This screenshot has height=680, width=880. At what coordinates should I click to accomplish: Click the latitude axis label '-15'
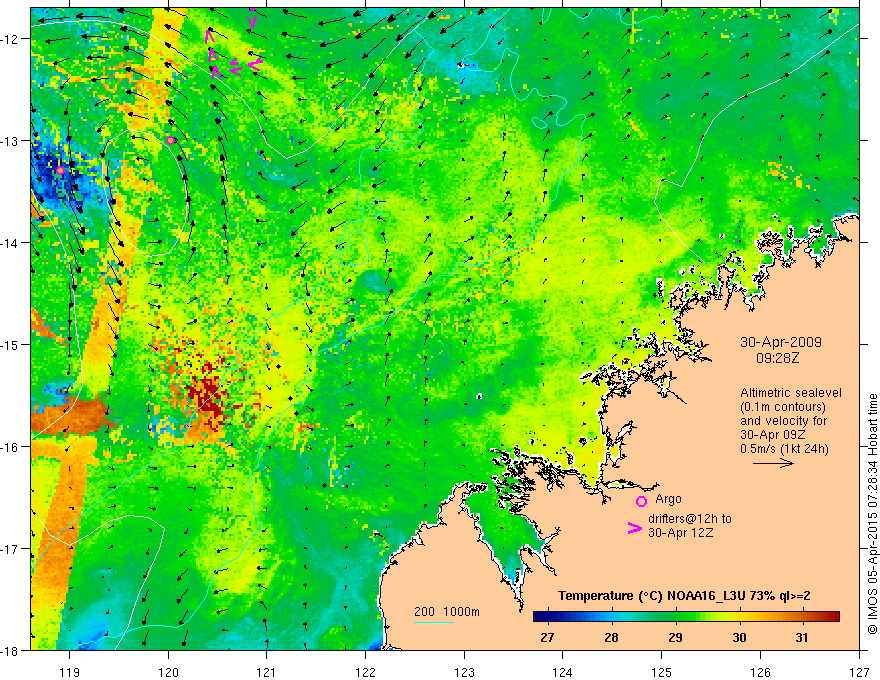pos(11,344)
